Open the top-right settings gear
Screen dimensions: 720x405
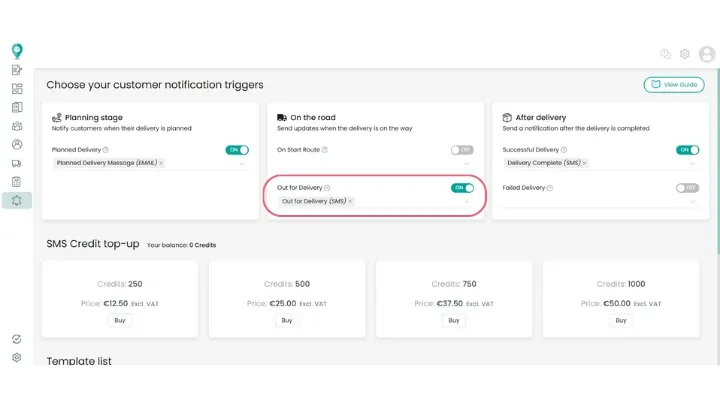[685, 54]
